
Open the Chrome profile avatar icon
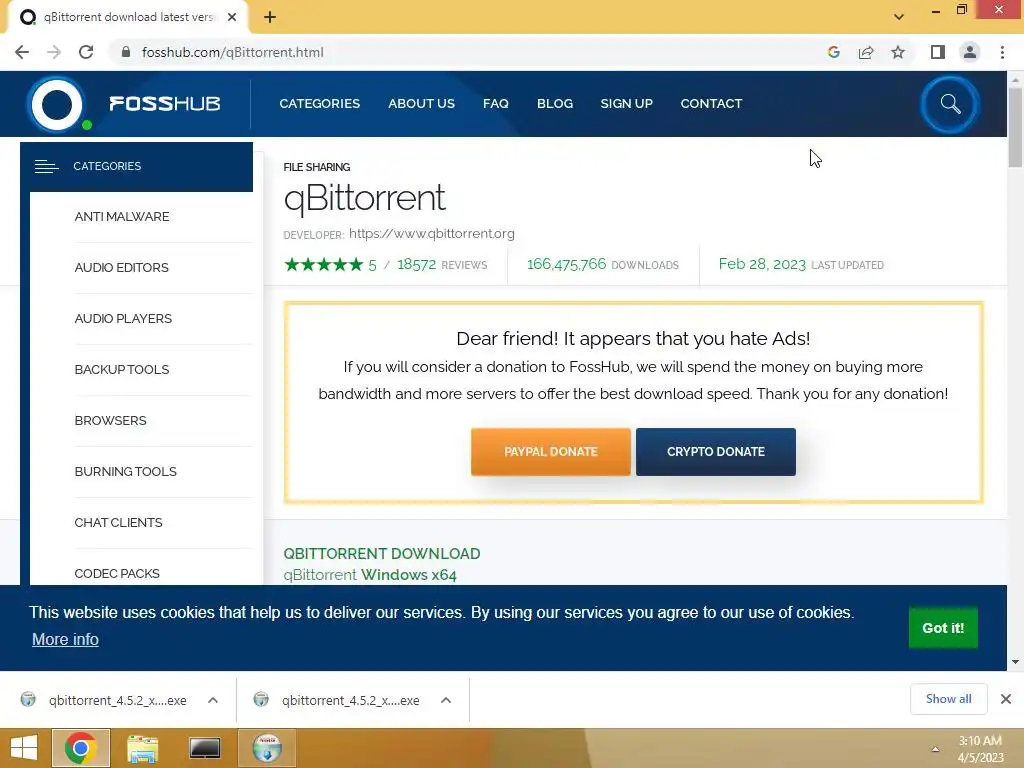tap(970, 52)
